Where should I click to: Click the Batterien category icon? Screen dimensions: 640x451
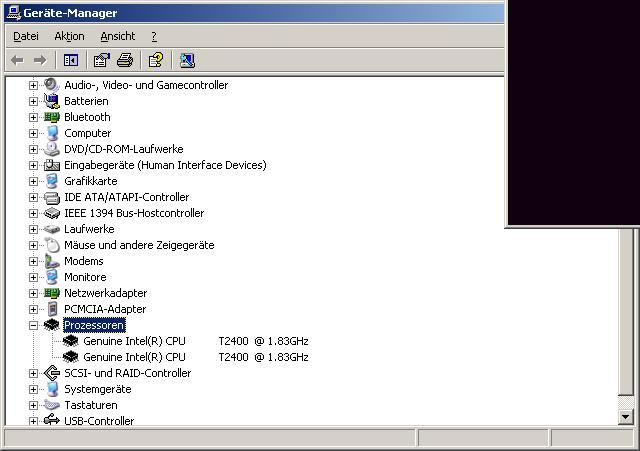52,101
